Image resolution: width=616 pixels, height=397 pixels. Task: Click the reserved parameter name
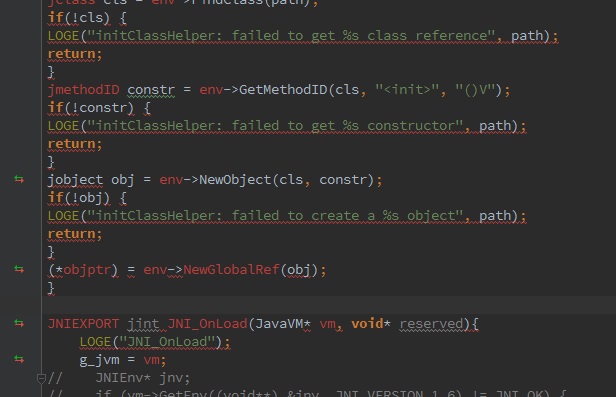(431, 324)
